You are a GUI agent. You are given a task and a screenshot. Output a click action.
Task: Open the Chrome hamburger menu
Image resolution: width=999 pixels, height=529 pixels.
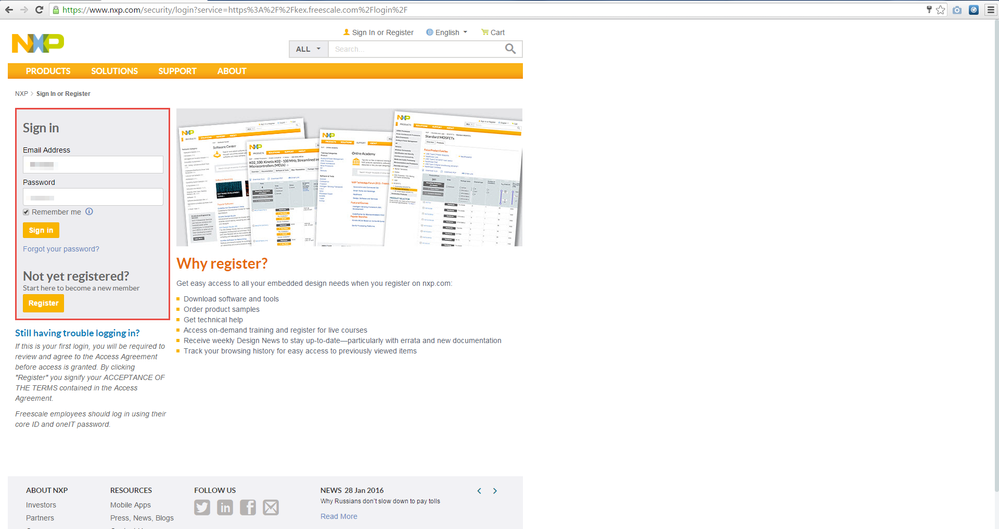[x=991, y=10]
